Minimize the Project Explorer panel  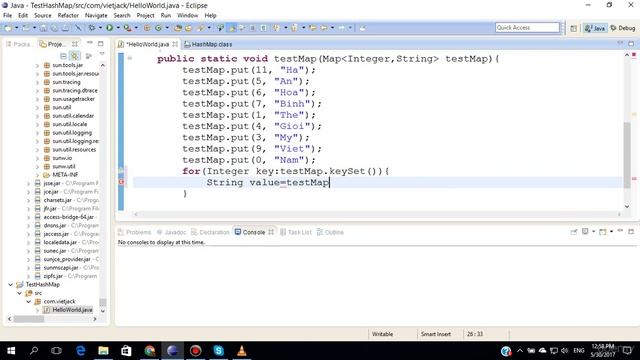pyautogui.click(x=90, y=43)
